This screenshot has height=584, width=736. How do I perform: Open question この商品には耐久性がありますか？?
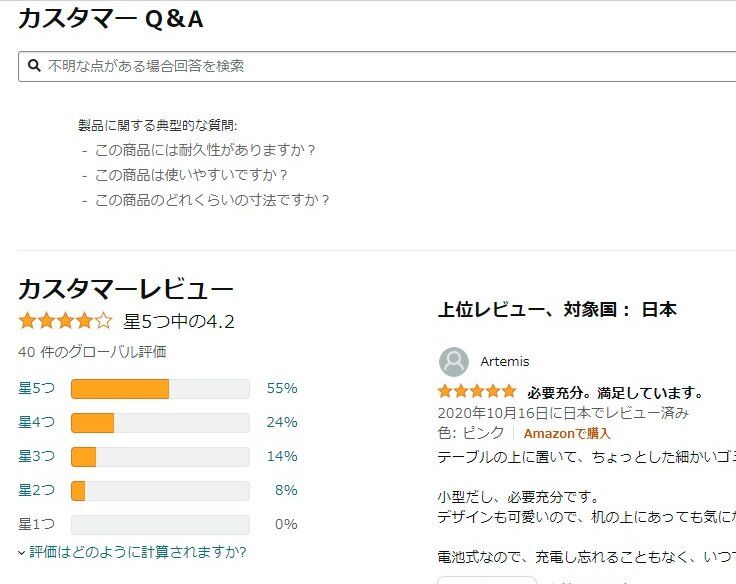pyautogui.click(x=206, y=150)
